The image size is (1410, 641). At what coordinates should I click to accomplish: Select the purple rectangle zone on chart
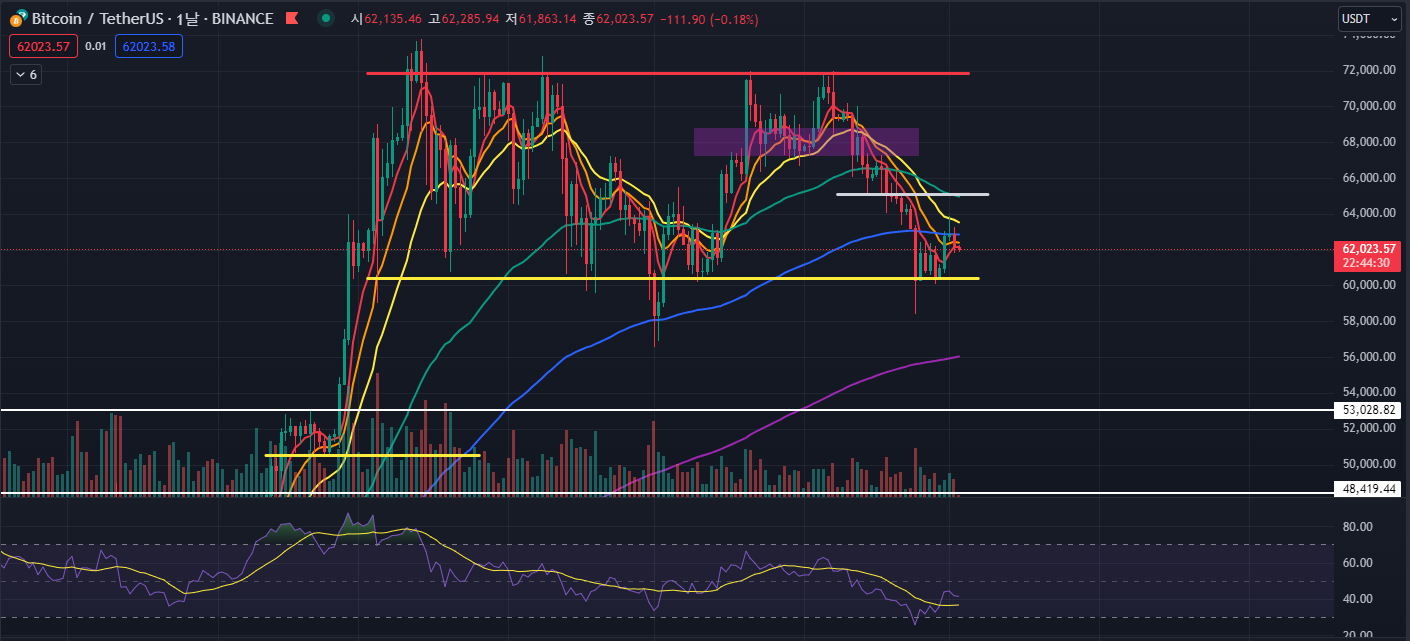[x=806, y=142]
